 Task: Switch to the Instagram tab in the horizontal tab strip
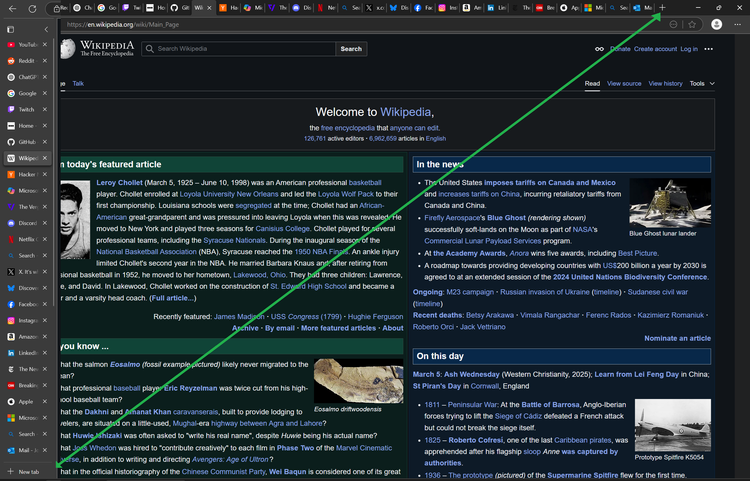click(x=448, y=8)
